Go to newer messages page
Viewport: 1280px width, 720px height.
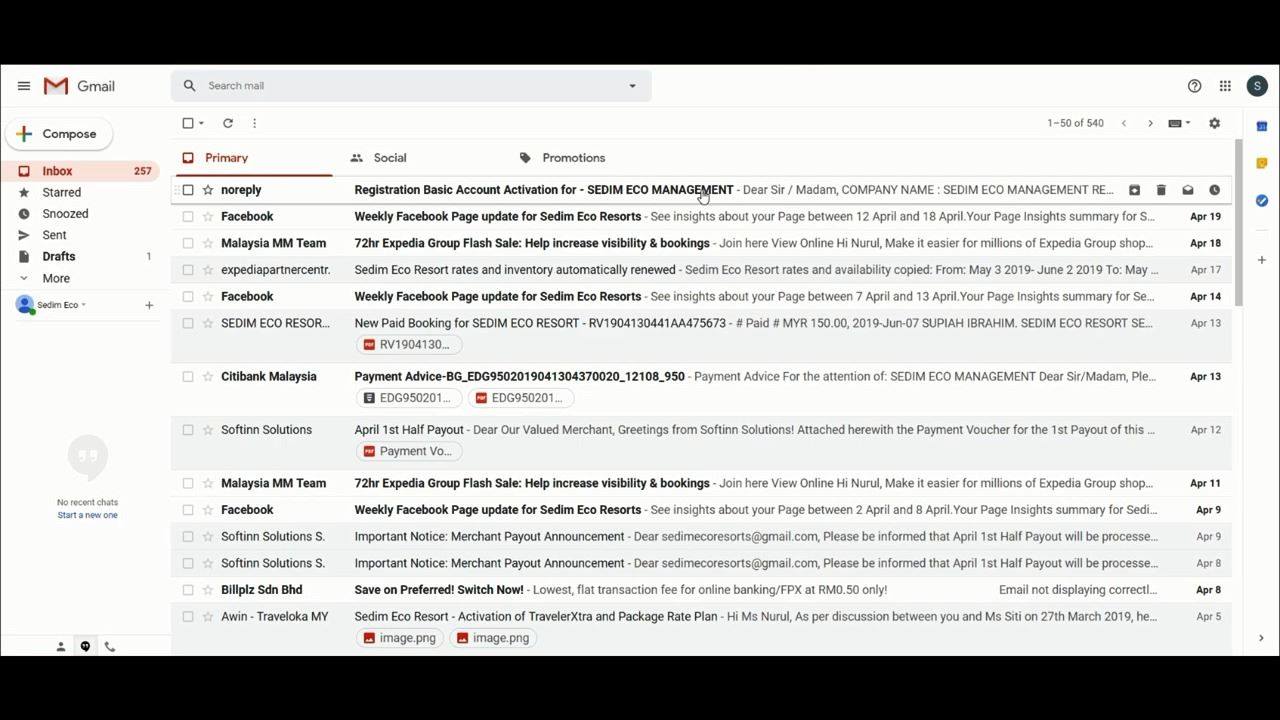coord(1124,123)
